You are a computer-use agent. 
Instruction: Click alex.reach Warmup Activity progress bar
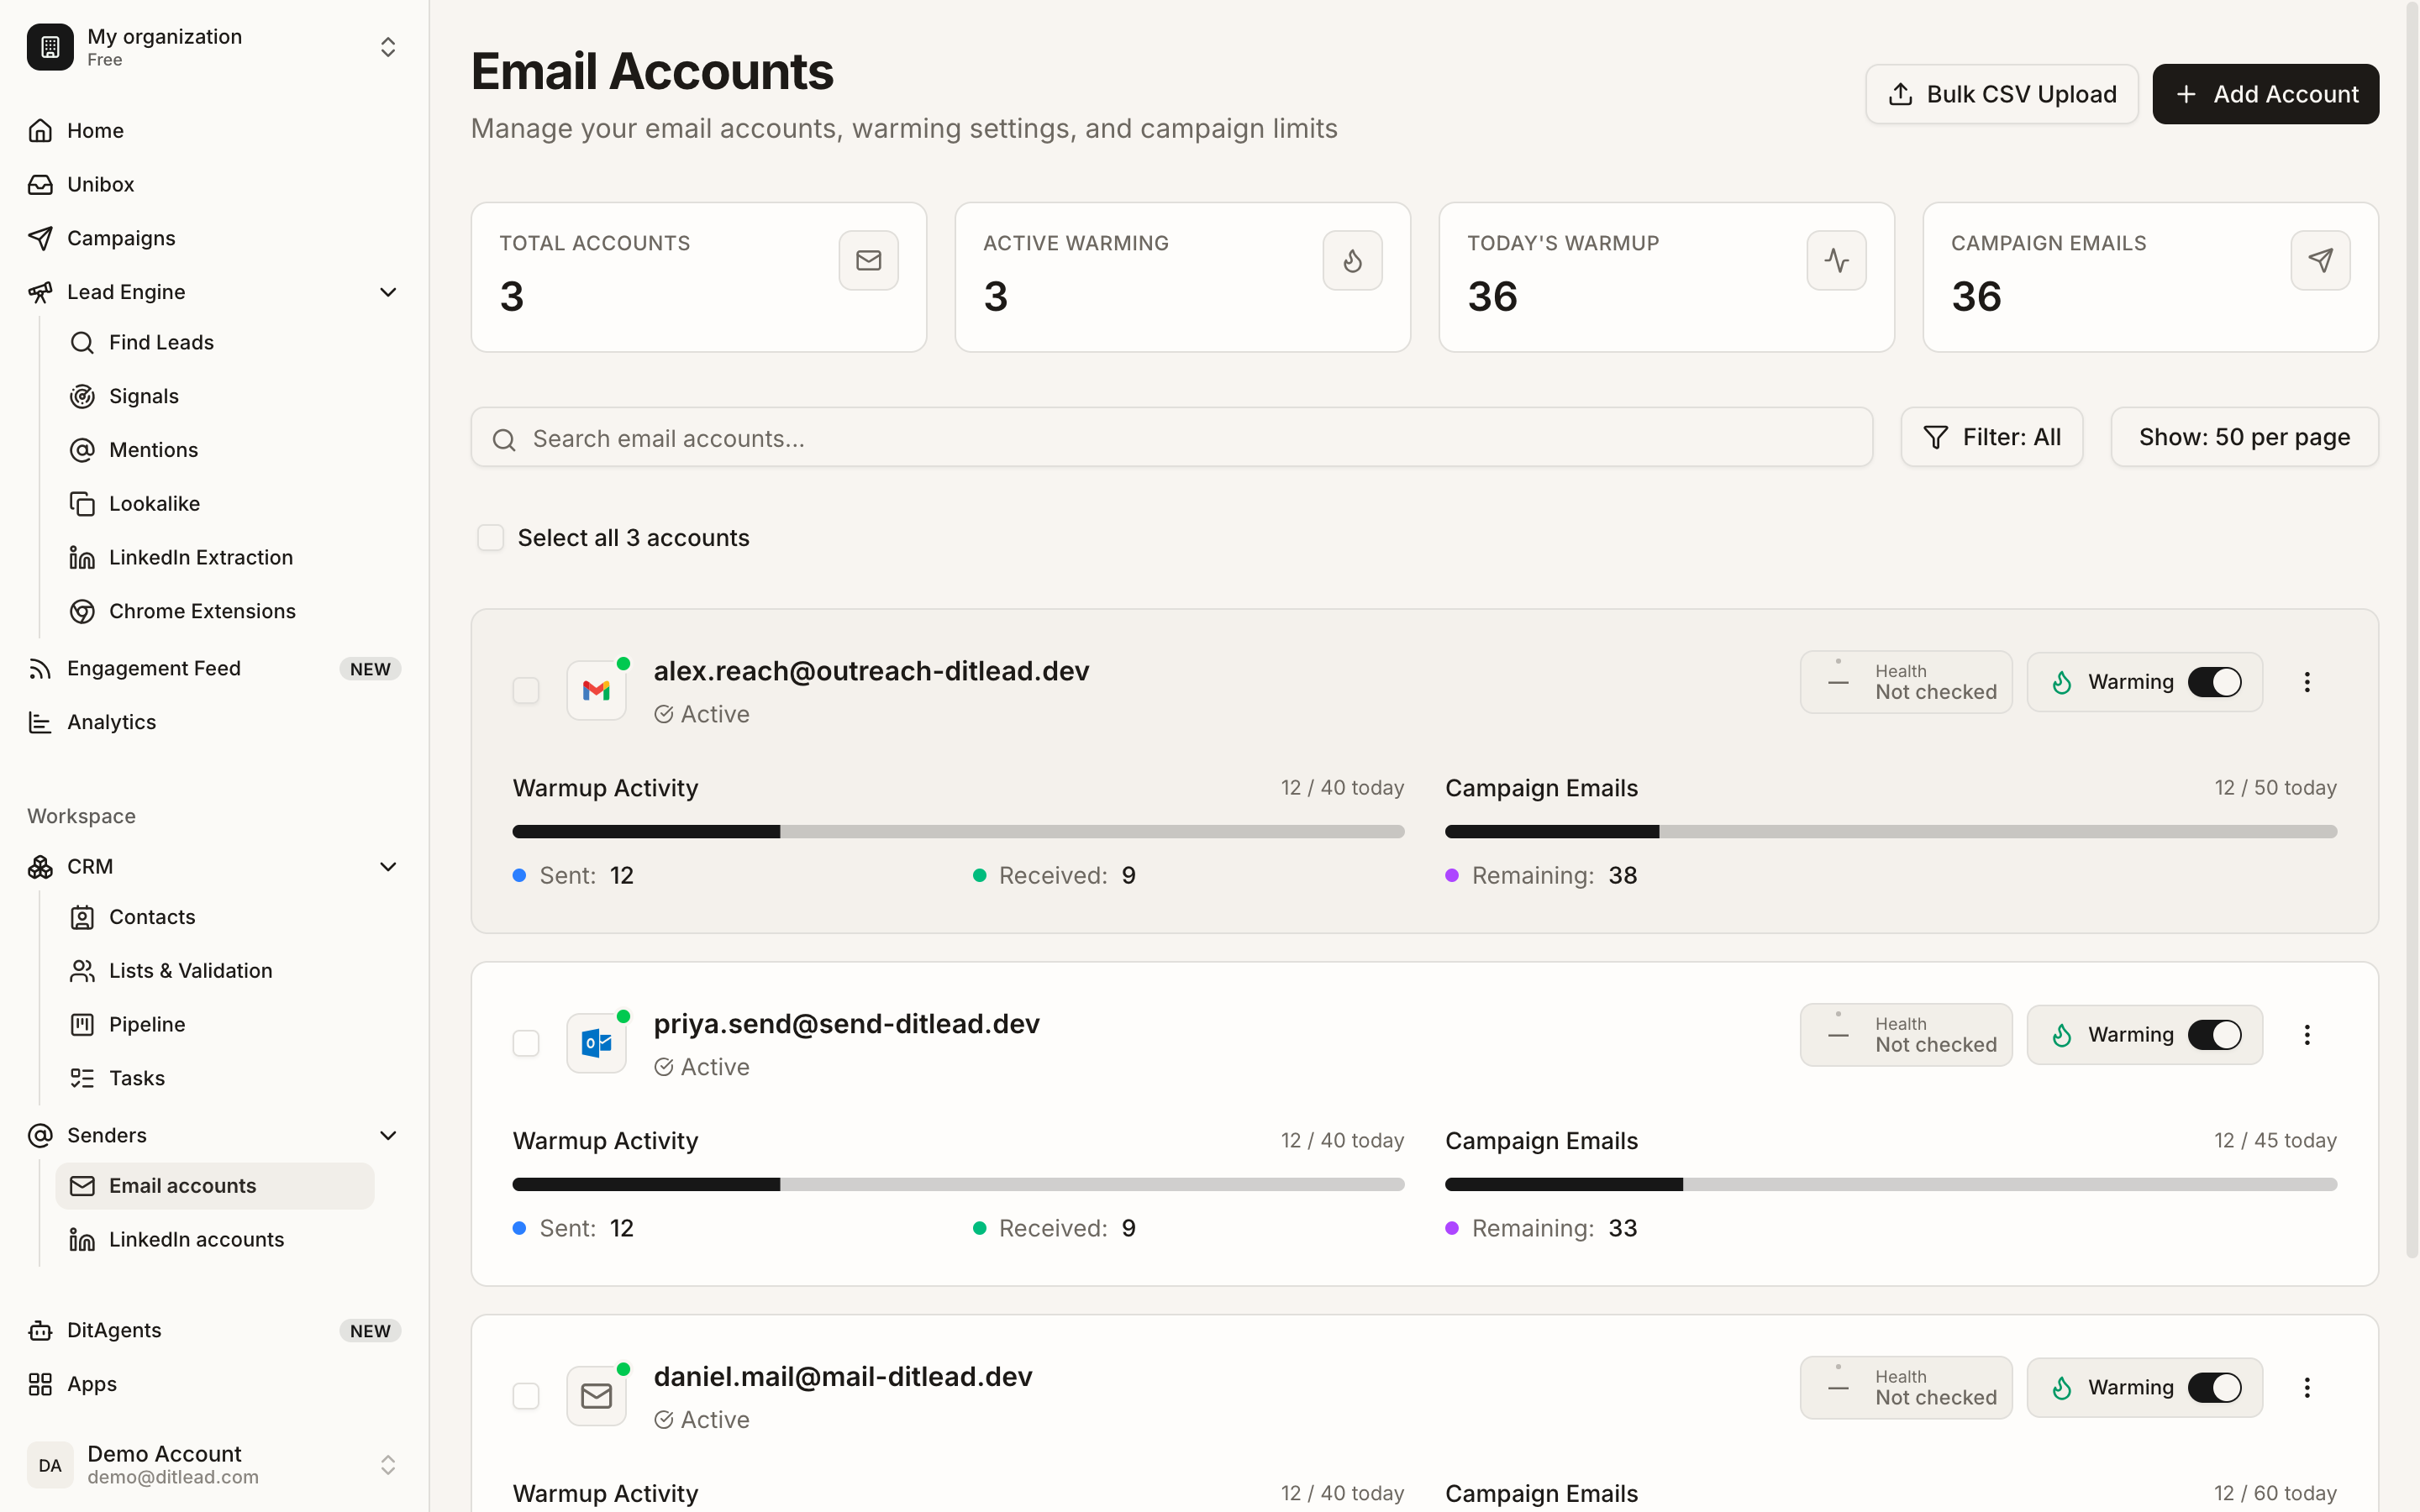point(958,832)
